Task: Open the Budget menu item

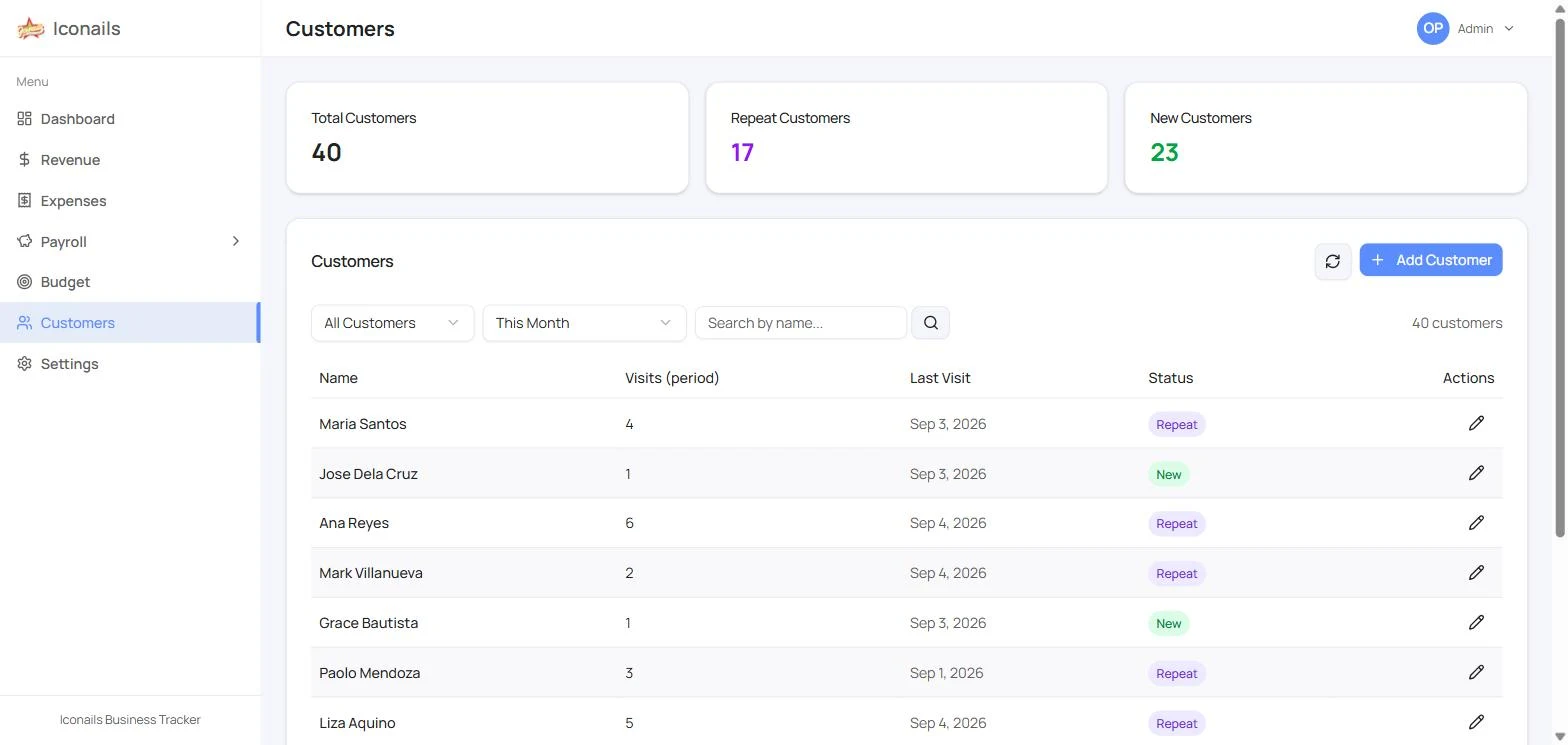Action: coord(130,282)
